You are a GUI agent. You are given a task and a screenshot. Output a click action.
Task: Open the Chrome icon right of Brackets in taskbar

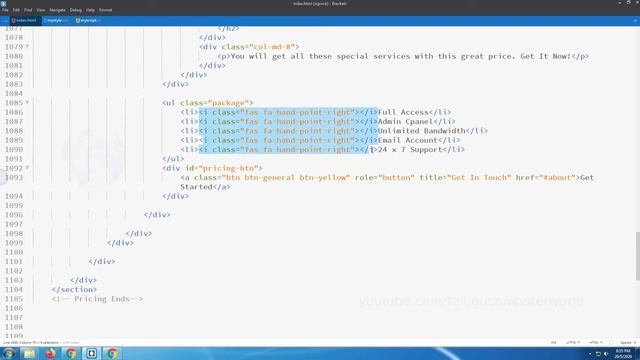[112, 353]
